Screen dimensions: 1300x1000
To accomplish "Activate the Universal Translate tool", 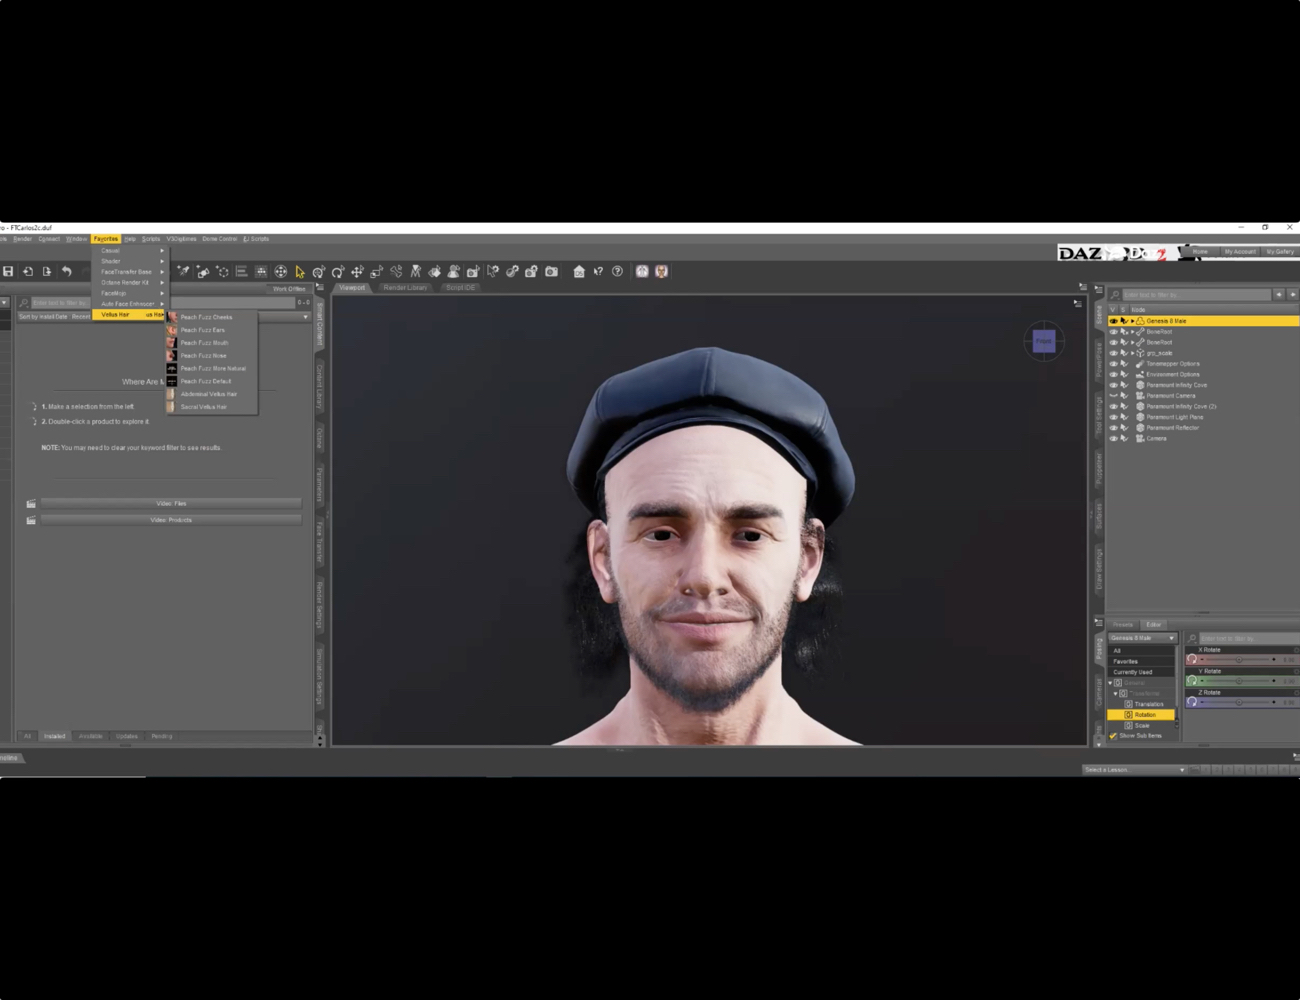I will [x=356, y=271].
